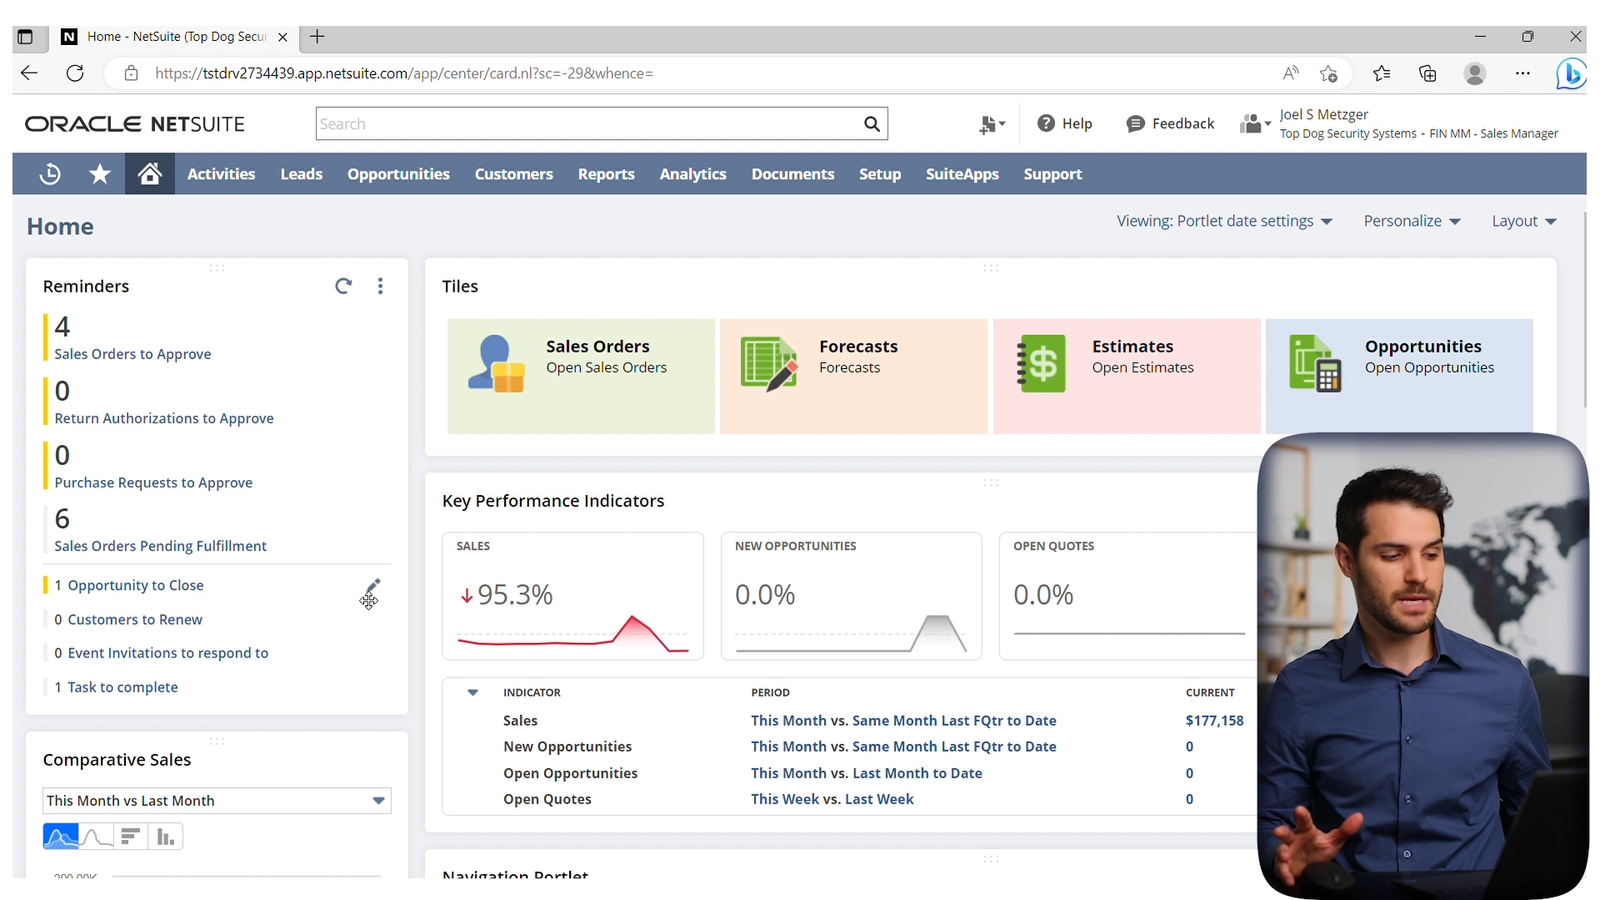
Task: Click the NEW OPPORTUNITIES KPI card
Action: click(851, 596)
